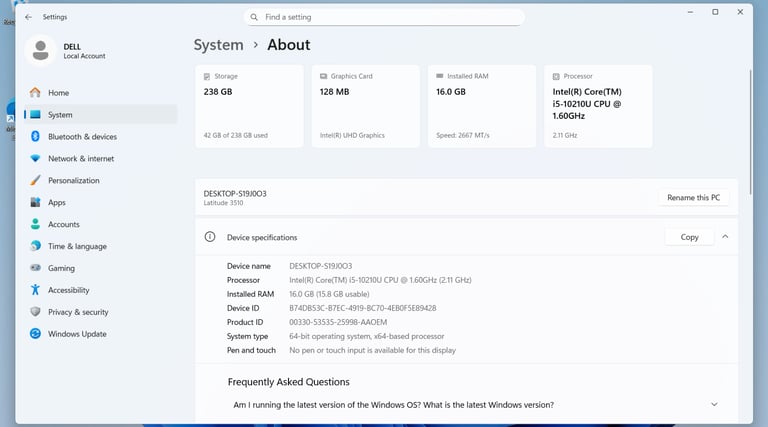Click the 16.0 GB (15.8 GB usable) value

tap(329, 294)
